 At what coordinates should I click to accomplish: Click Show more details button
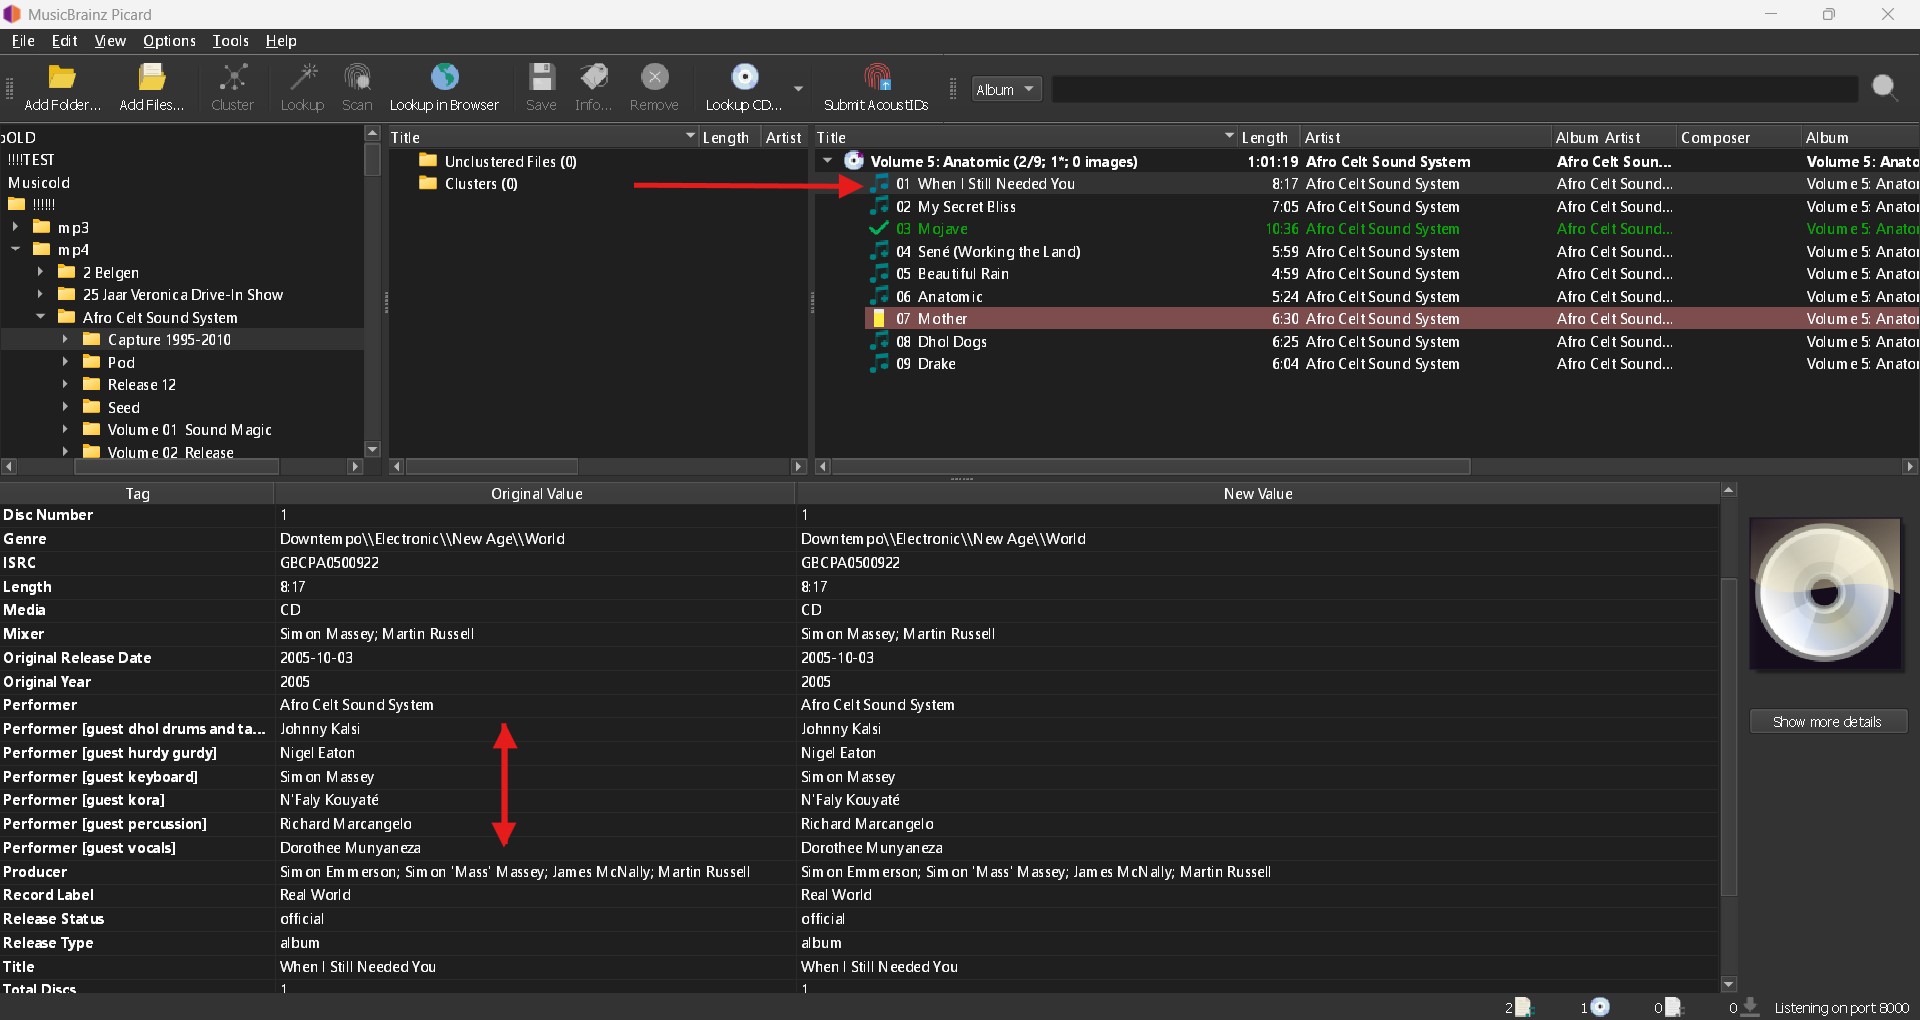click(1828, 721)
